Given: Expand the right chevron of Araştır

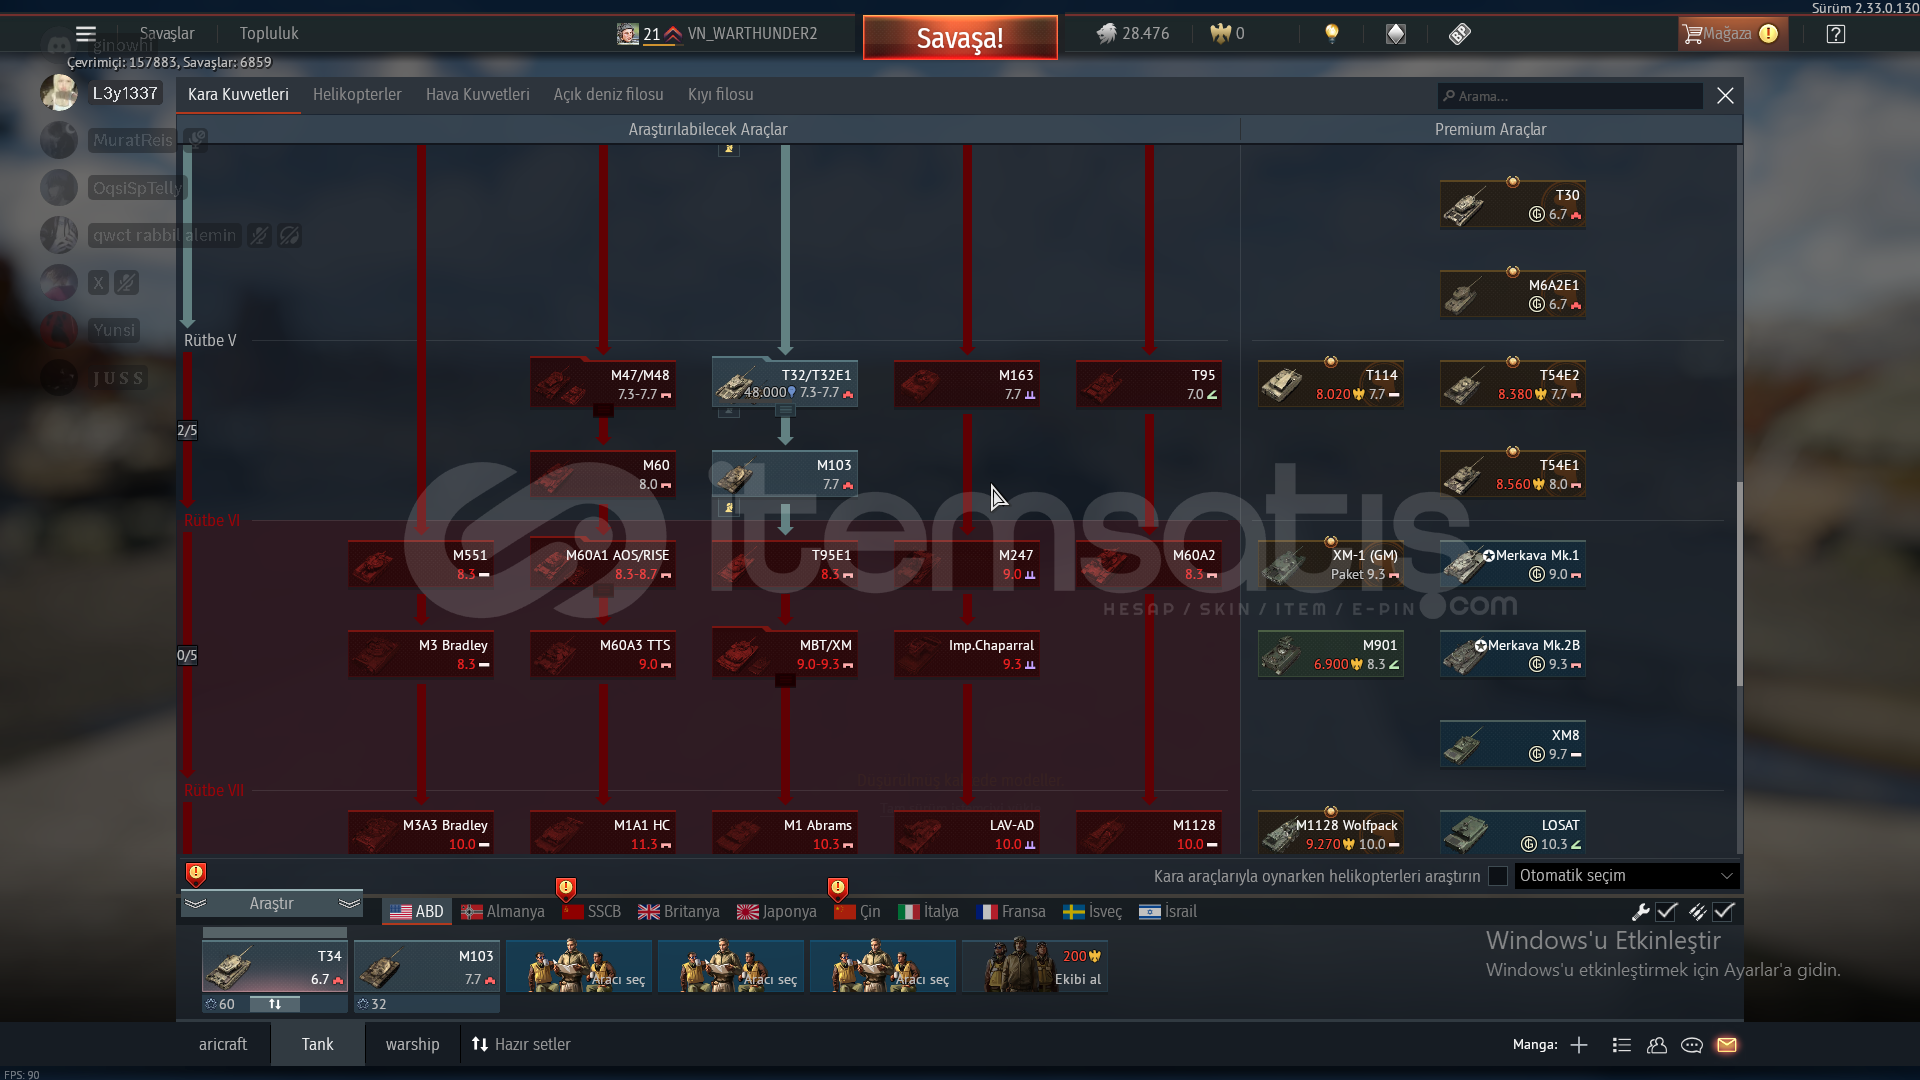Looking at the screenshot, I should pos(349,904).
